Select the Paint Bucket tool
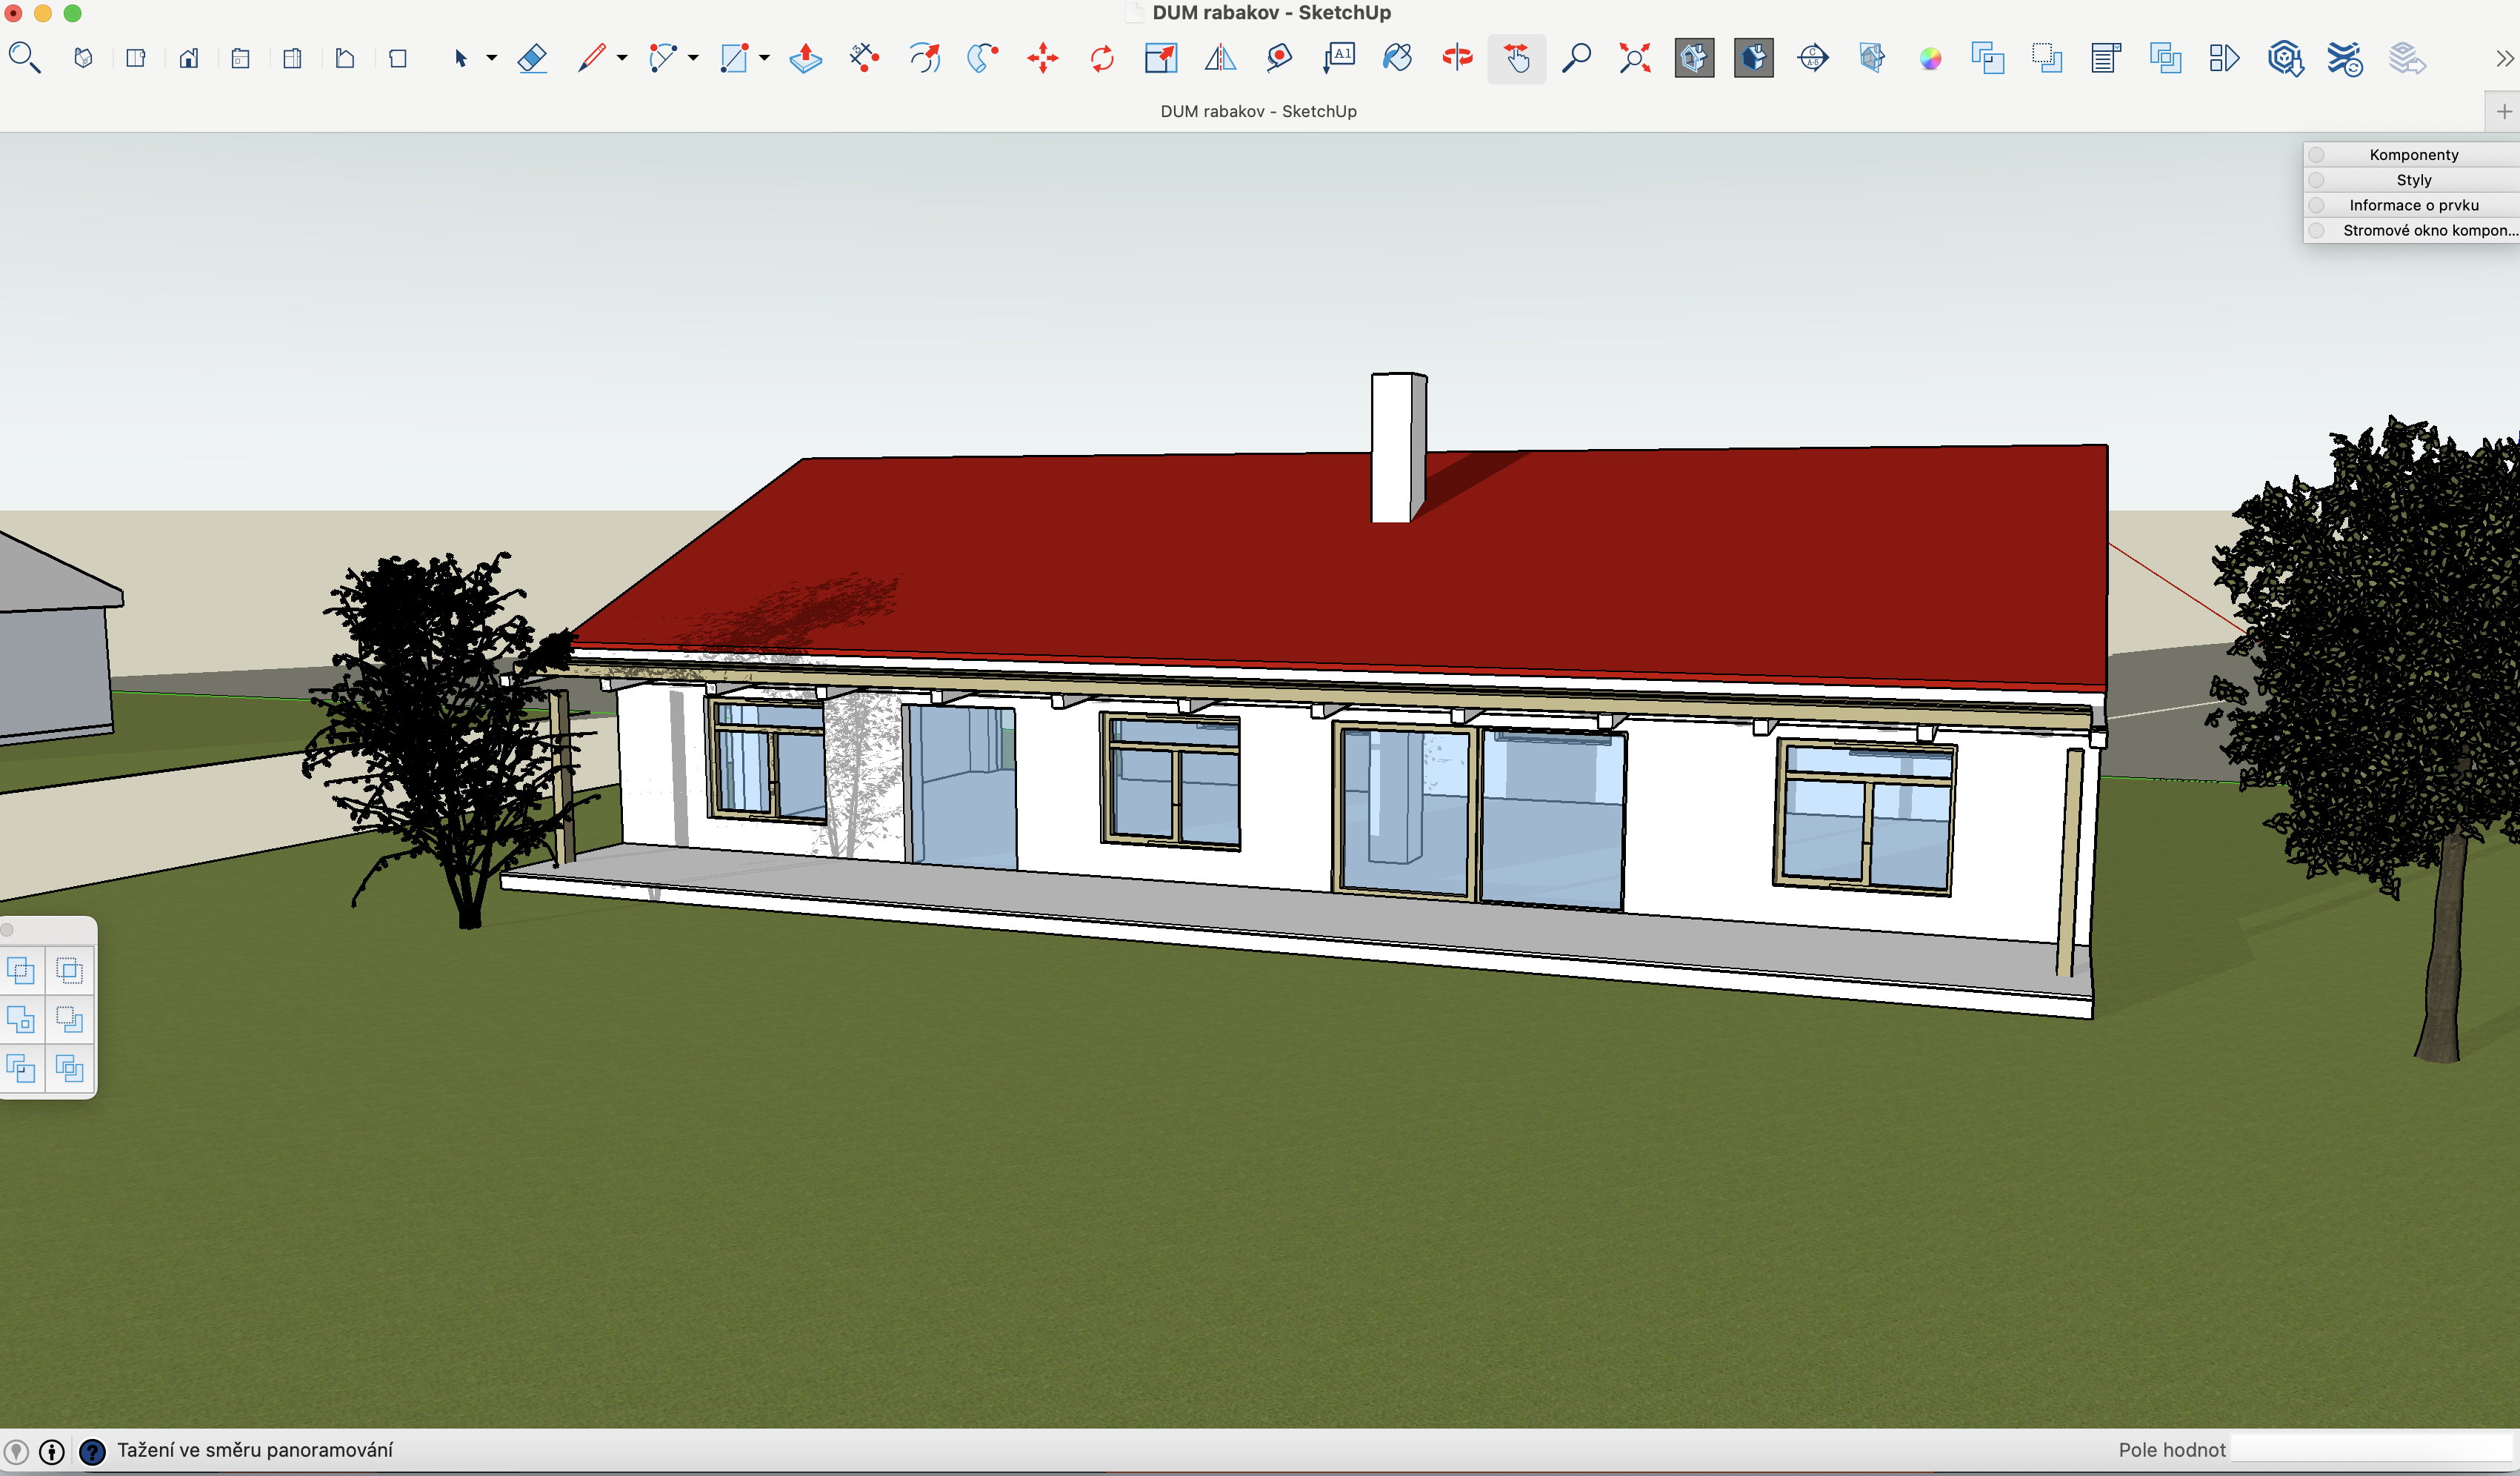Image resolution: width=2520 pixels, height=1476 pixels. (x=1397, y=58)
